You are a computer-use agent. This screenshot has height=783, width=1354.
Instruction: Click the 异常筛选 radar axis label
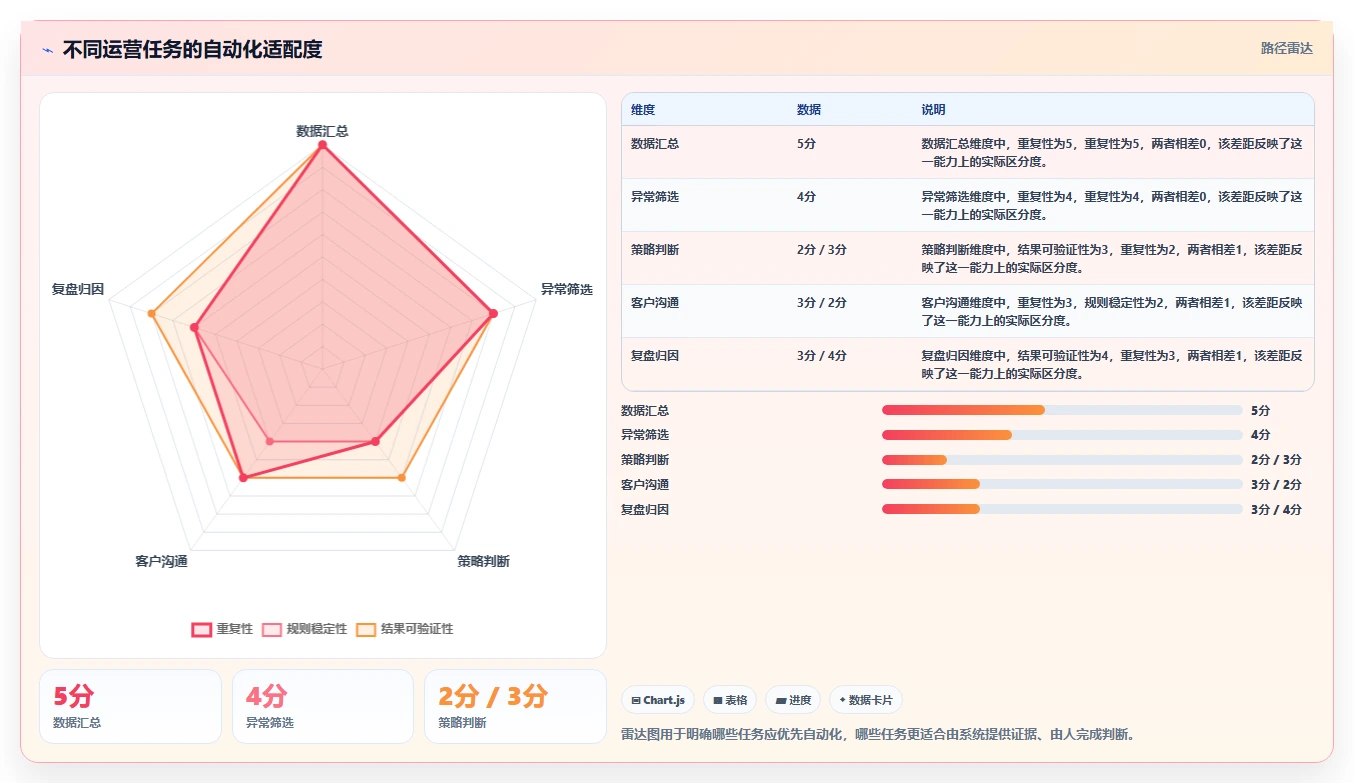[x=566, y=289]
